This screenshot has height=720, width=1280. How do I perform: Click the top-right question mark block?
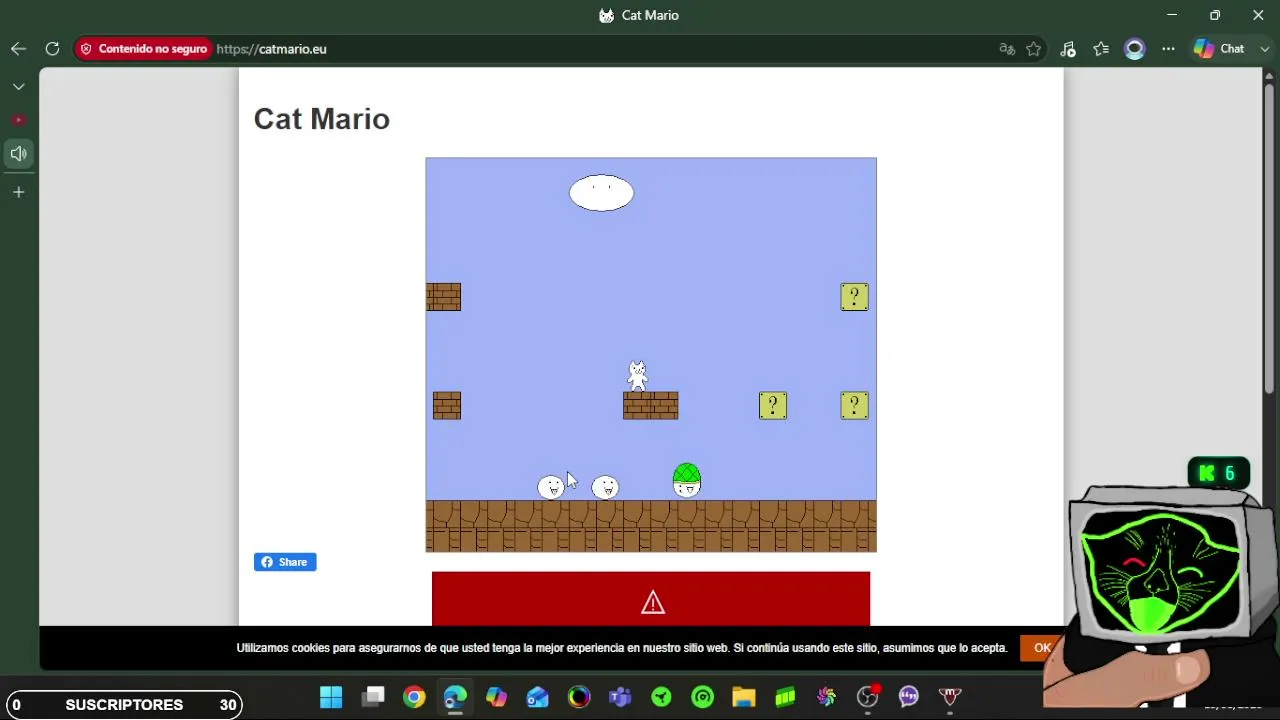pyautogui.click(x=854, y=297)
